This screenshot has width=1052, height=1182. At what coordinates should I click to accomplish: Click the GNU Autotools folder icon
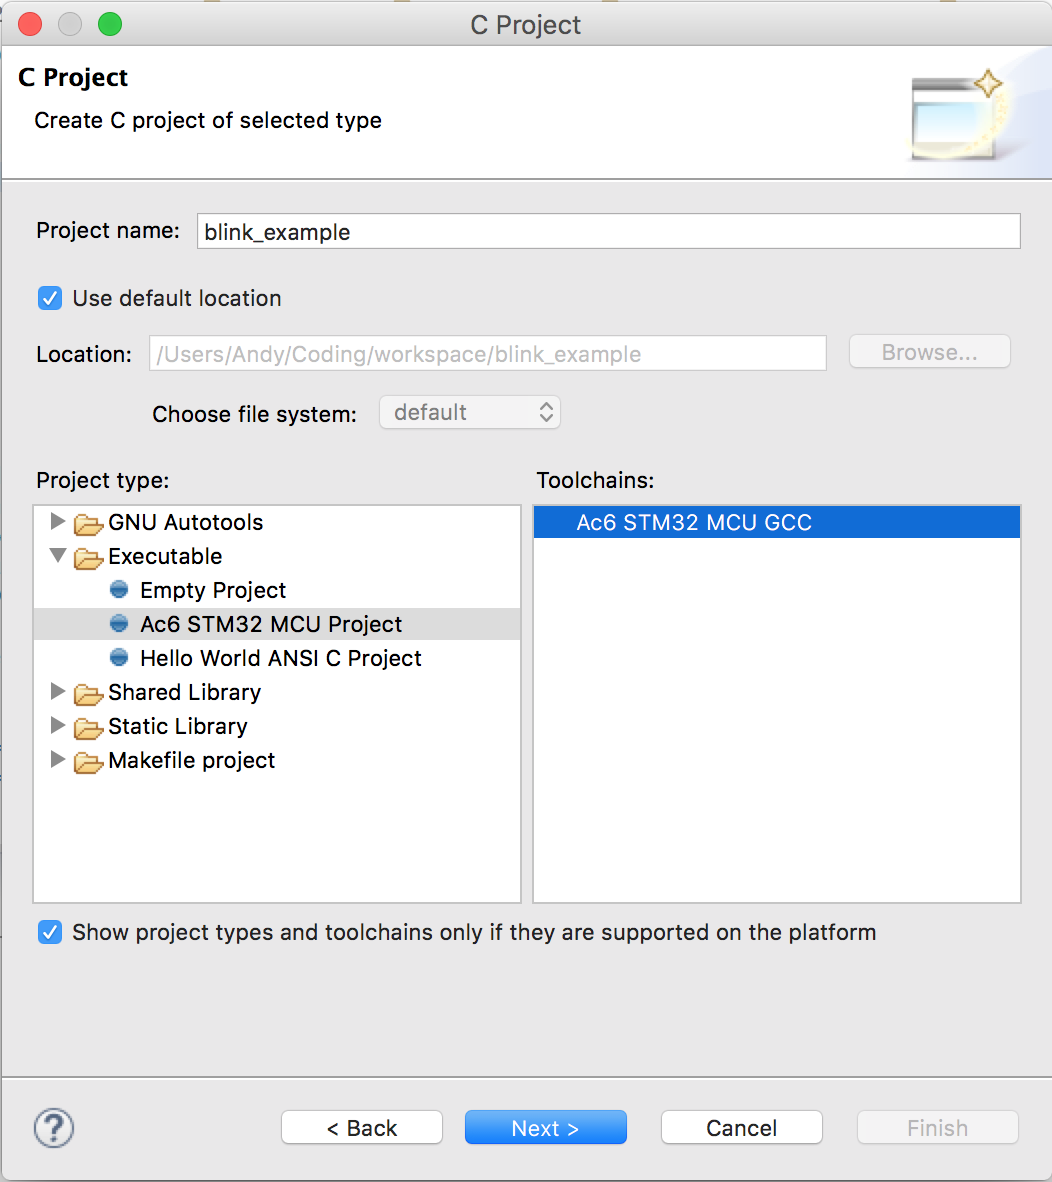tap(88, 523)
